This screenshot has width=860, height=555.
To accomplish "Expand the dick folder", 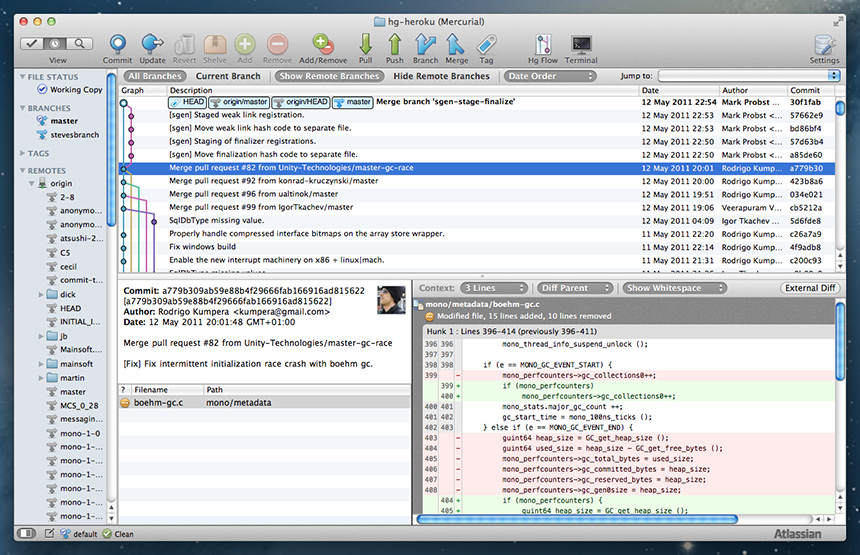I will [41, 295].
